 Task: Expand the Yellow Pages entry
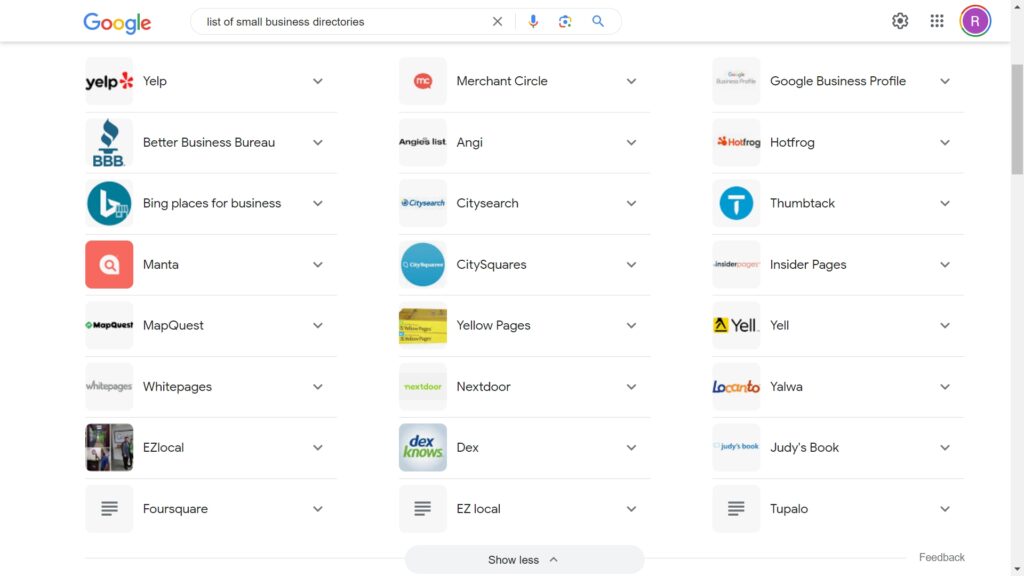click(631, 325)
